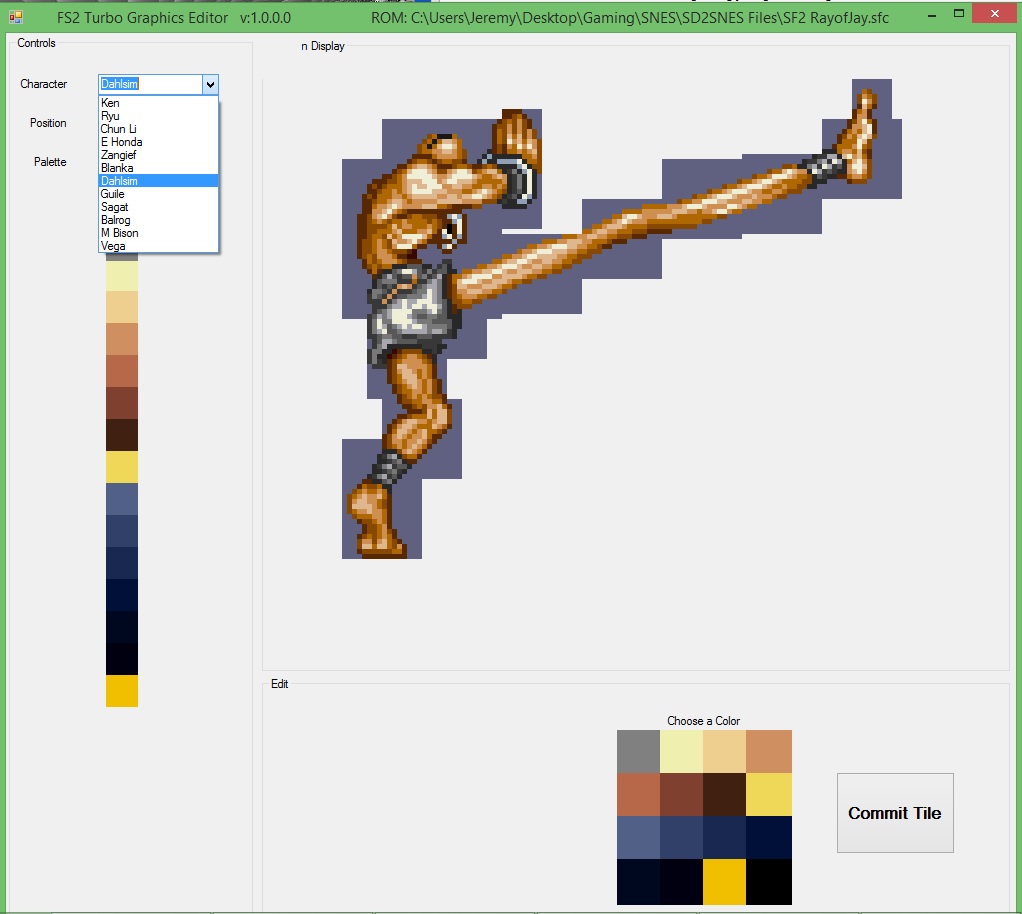Pick the orange-tan swatch in Choose a Color grid
Screen dimensions: 1022x914
(x=768, y=752)
